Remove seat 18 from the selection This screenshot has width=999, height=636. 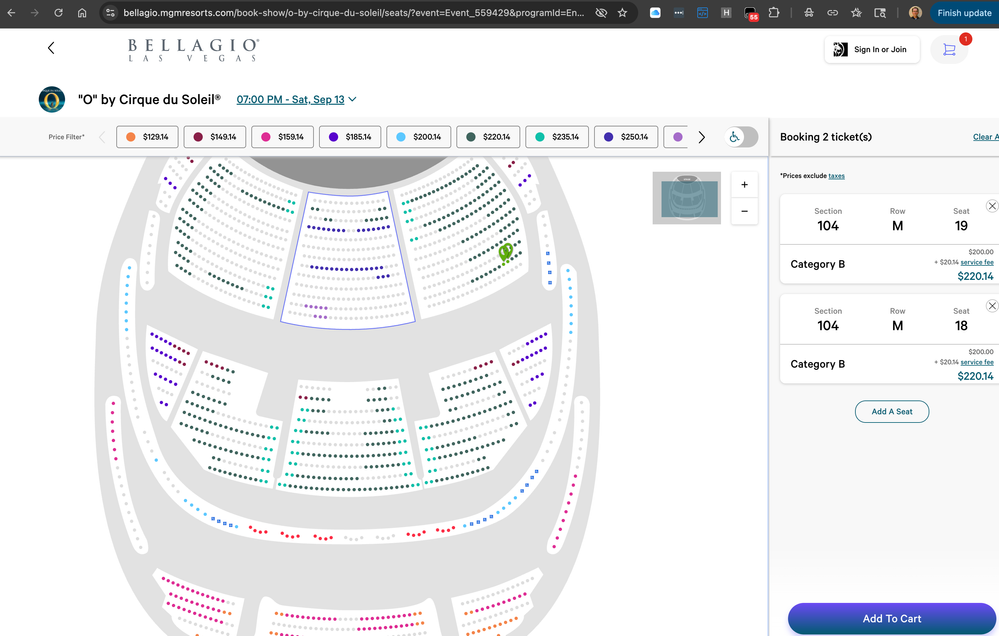point(991,306)
